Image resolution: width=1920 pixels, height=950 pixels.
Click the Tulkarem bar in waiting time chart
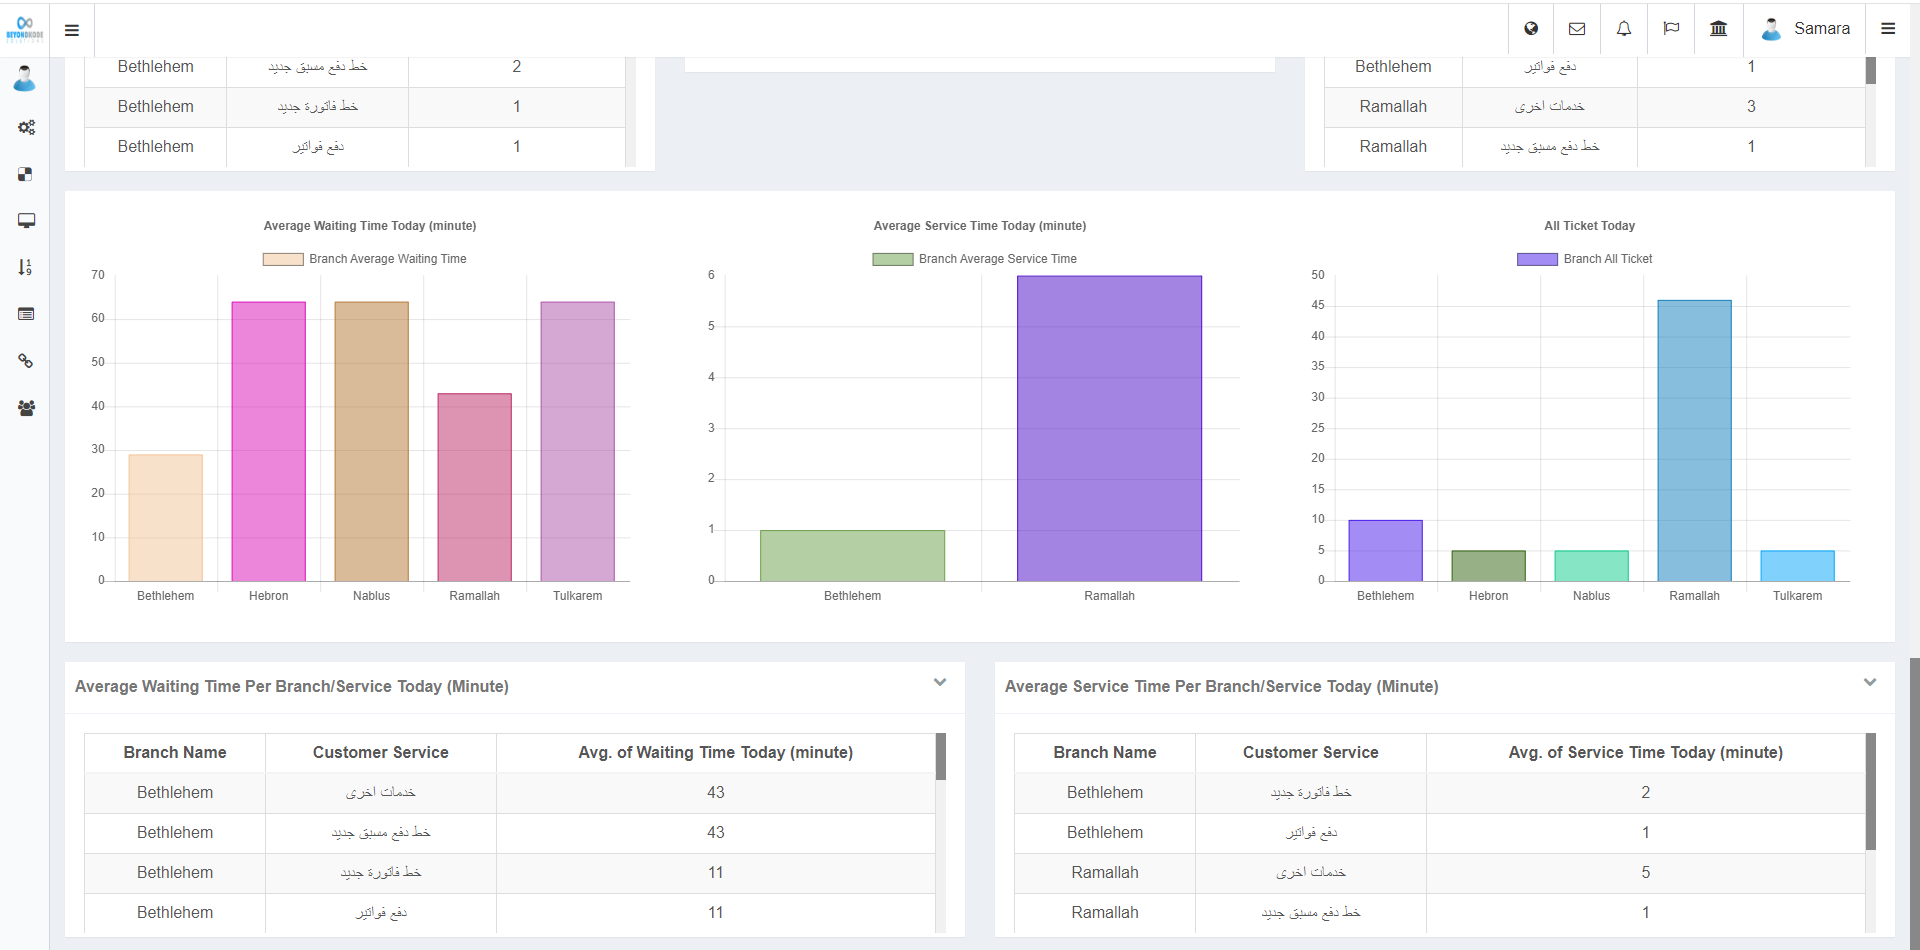click(578, 441)
